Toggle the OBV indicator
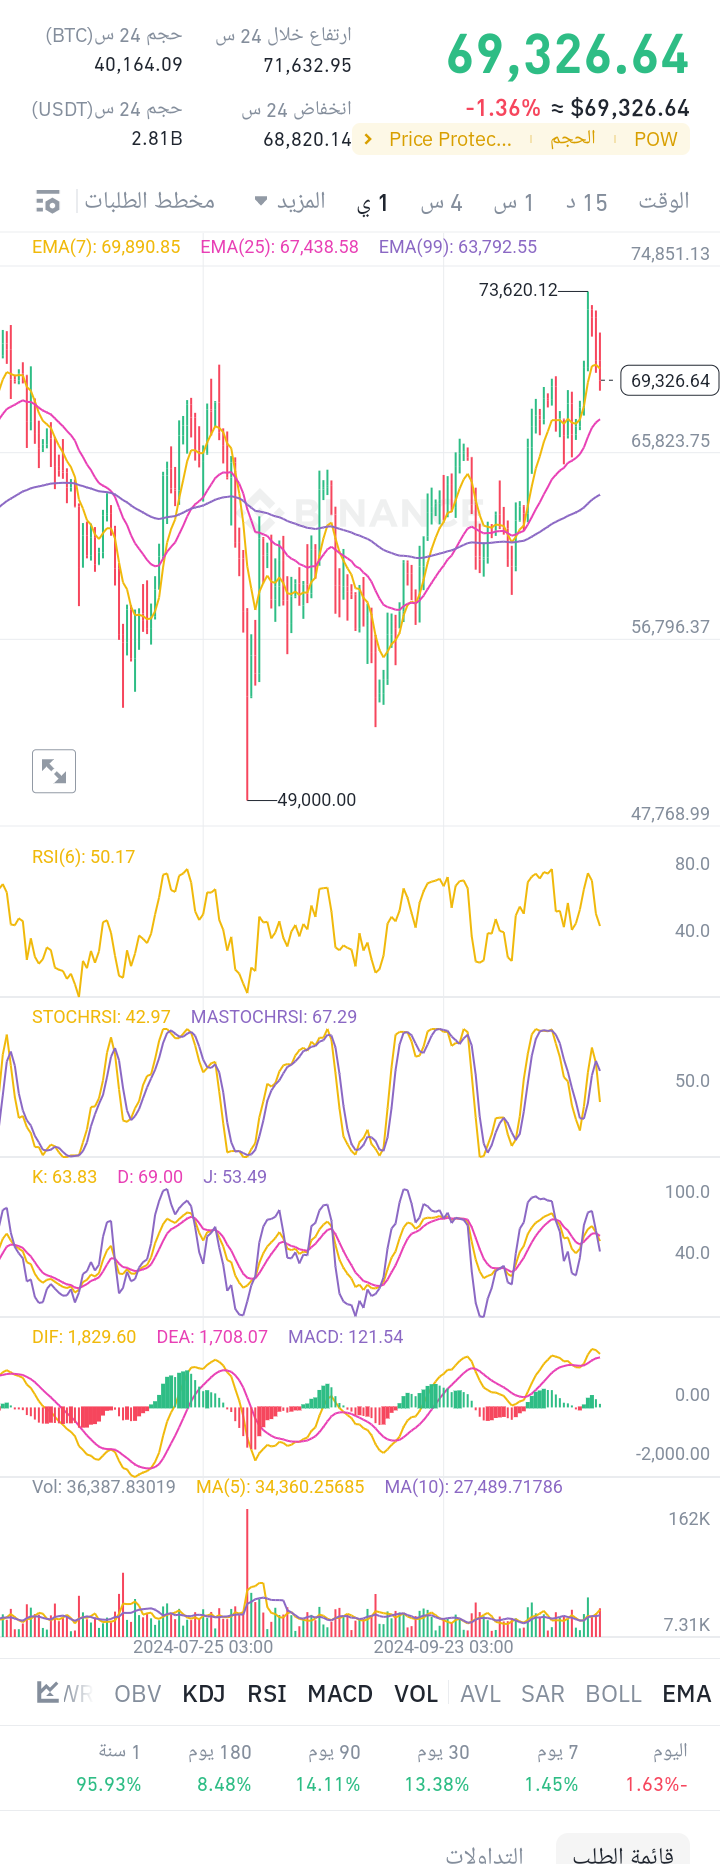 point(138,1693)
